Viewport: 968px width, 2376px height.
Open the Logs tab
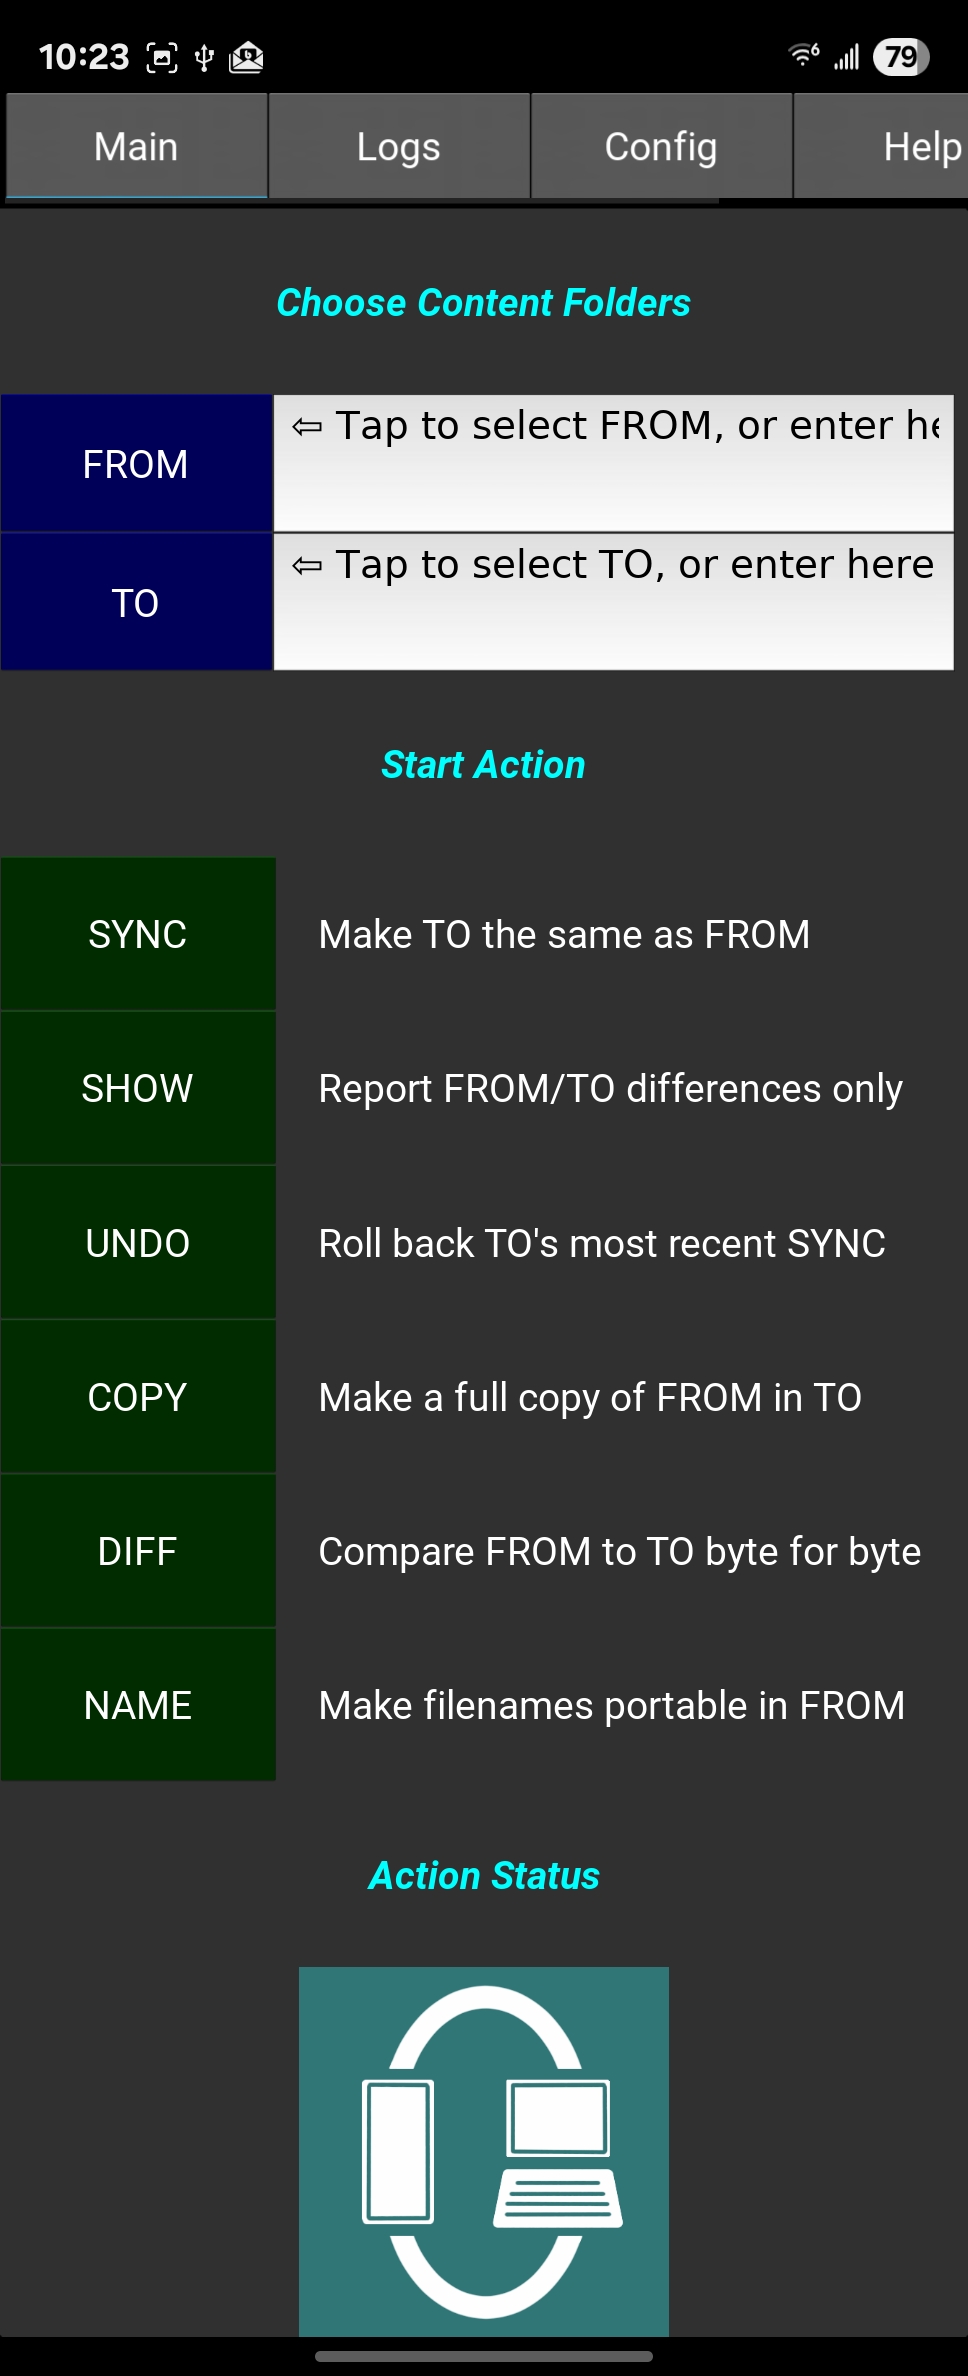pyautogui.click(x=398, y=147)
